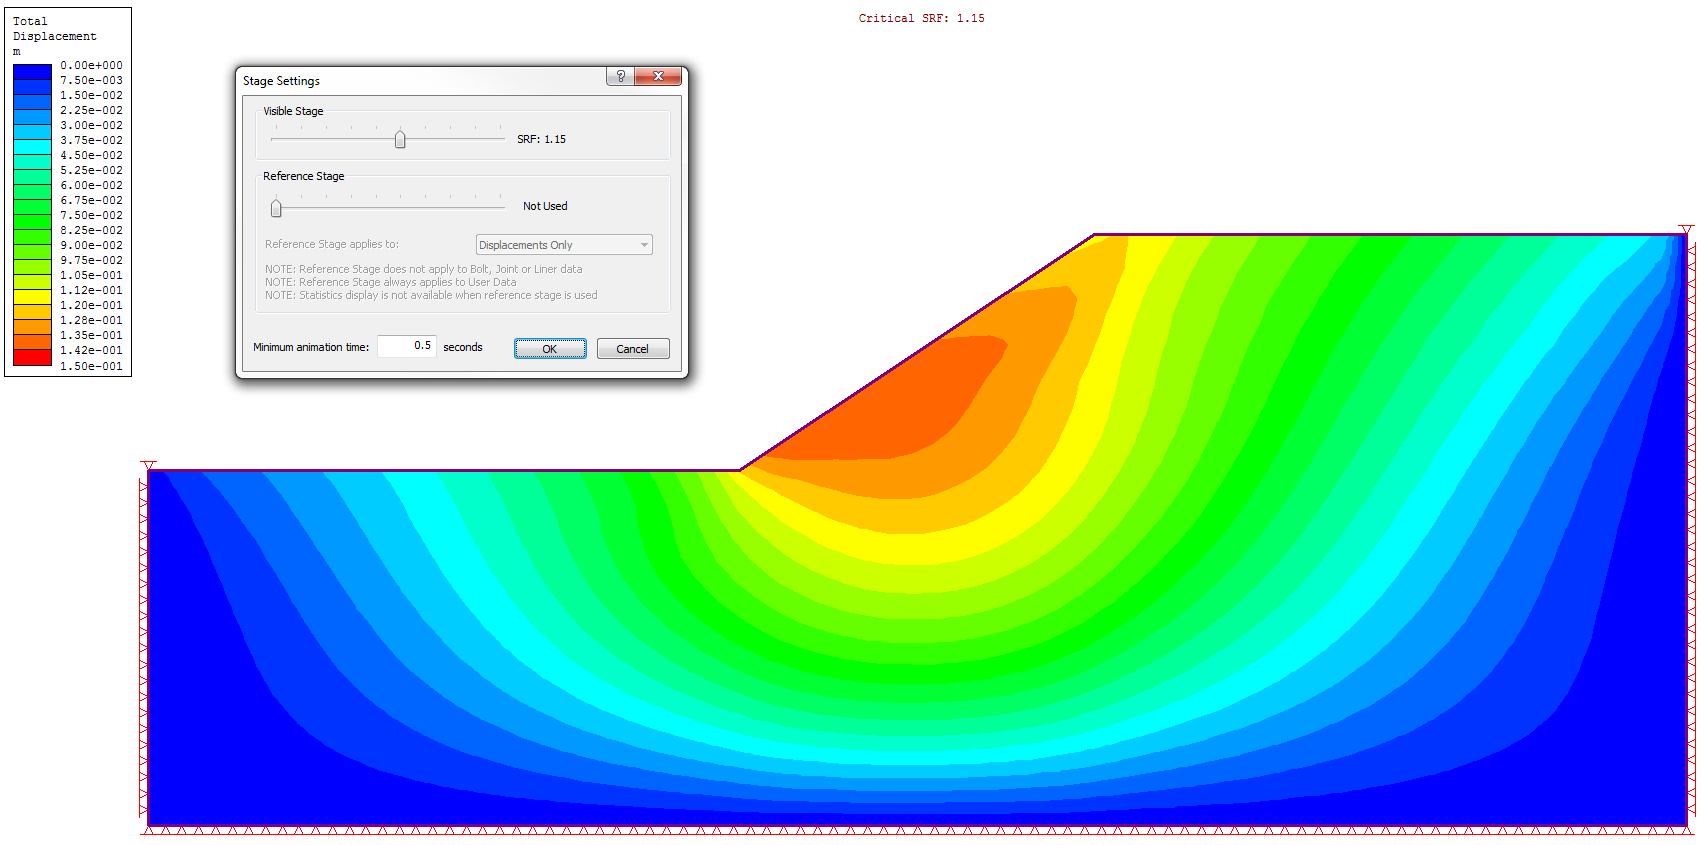The image size is (1706, 845).
Task: Click the Total Displacement legend title
Action: point(54,28)
